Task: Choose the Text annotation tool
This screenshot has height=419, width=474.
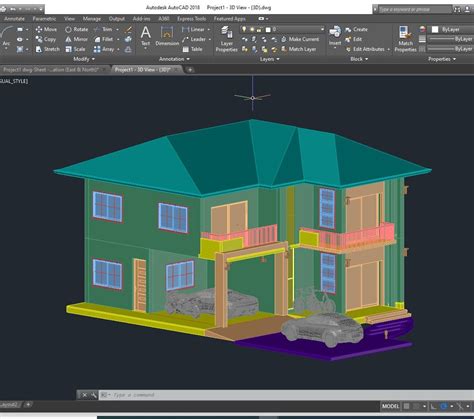Action: (145, 36)
